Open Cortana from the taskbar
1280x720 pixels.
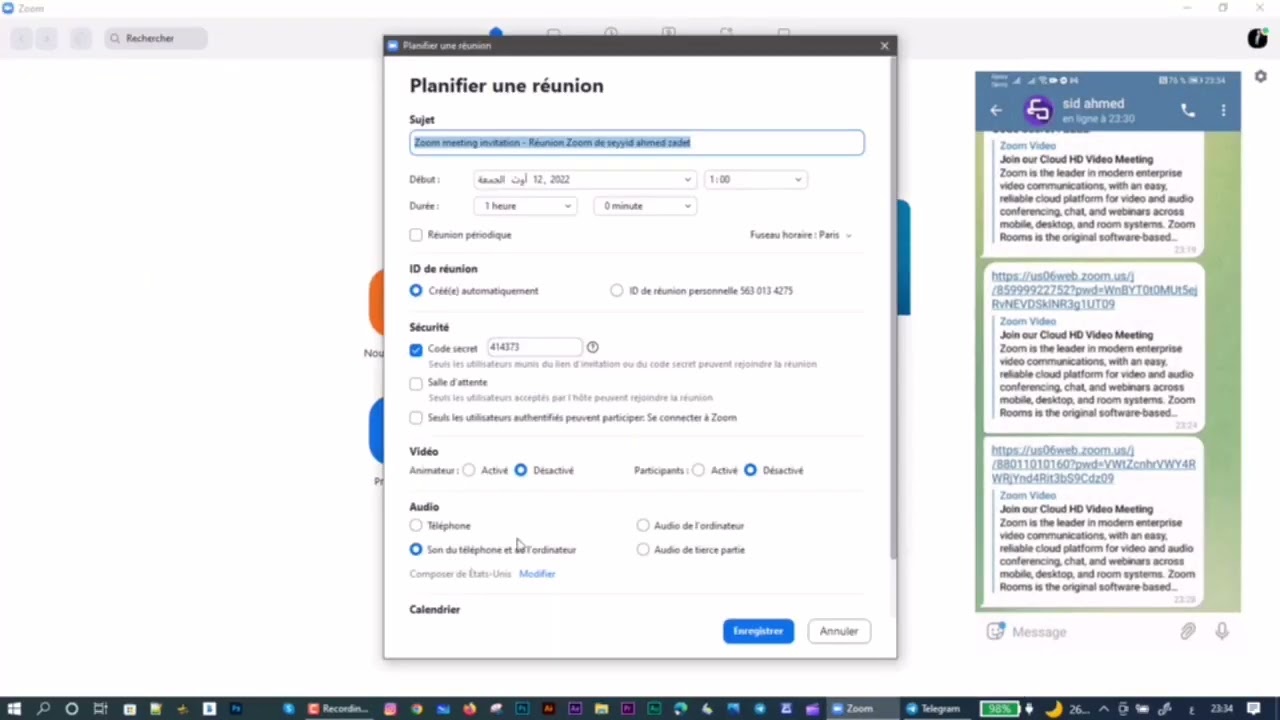[71, 709]
